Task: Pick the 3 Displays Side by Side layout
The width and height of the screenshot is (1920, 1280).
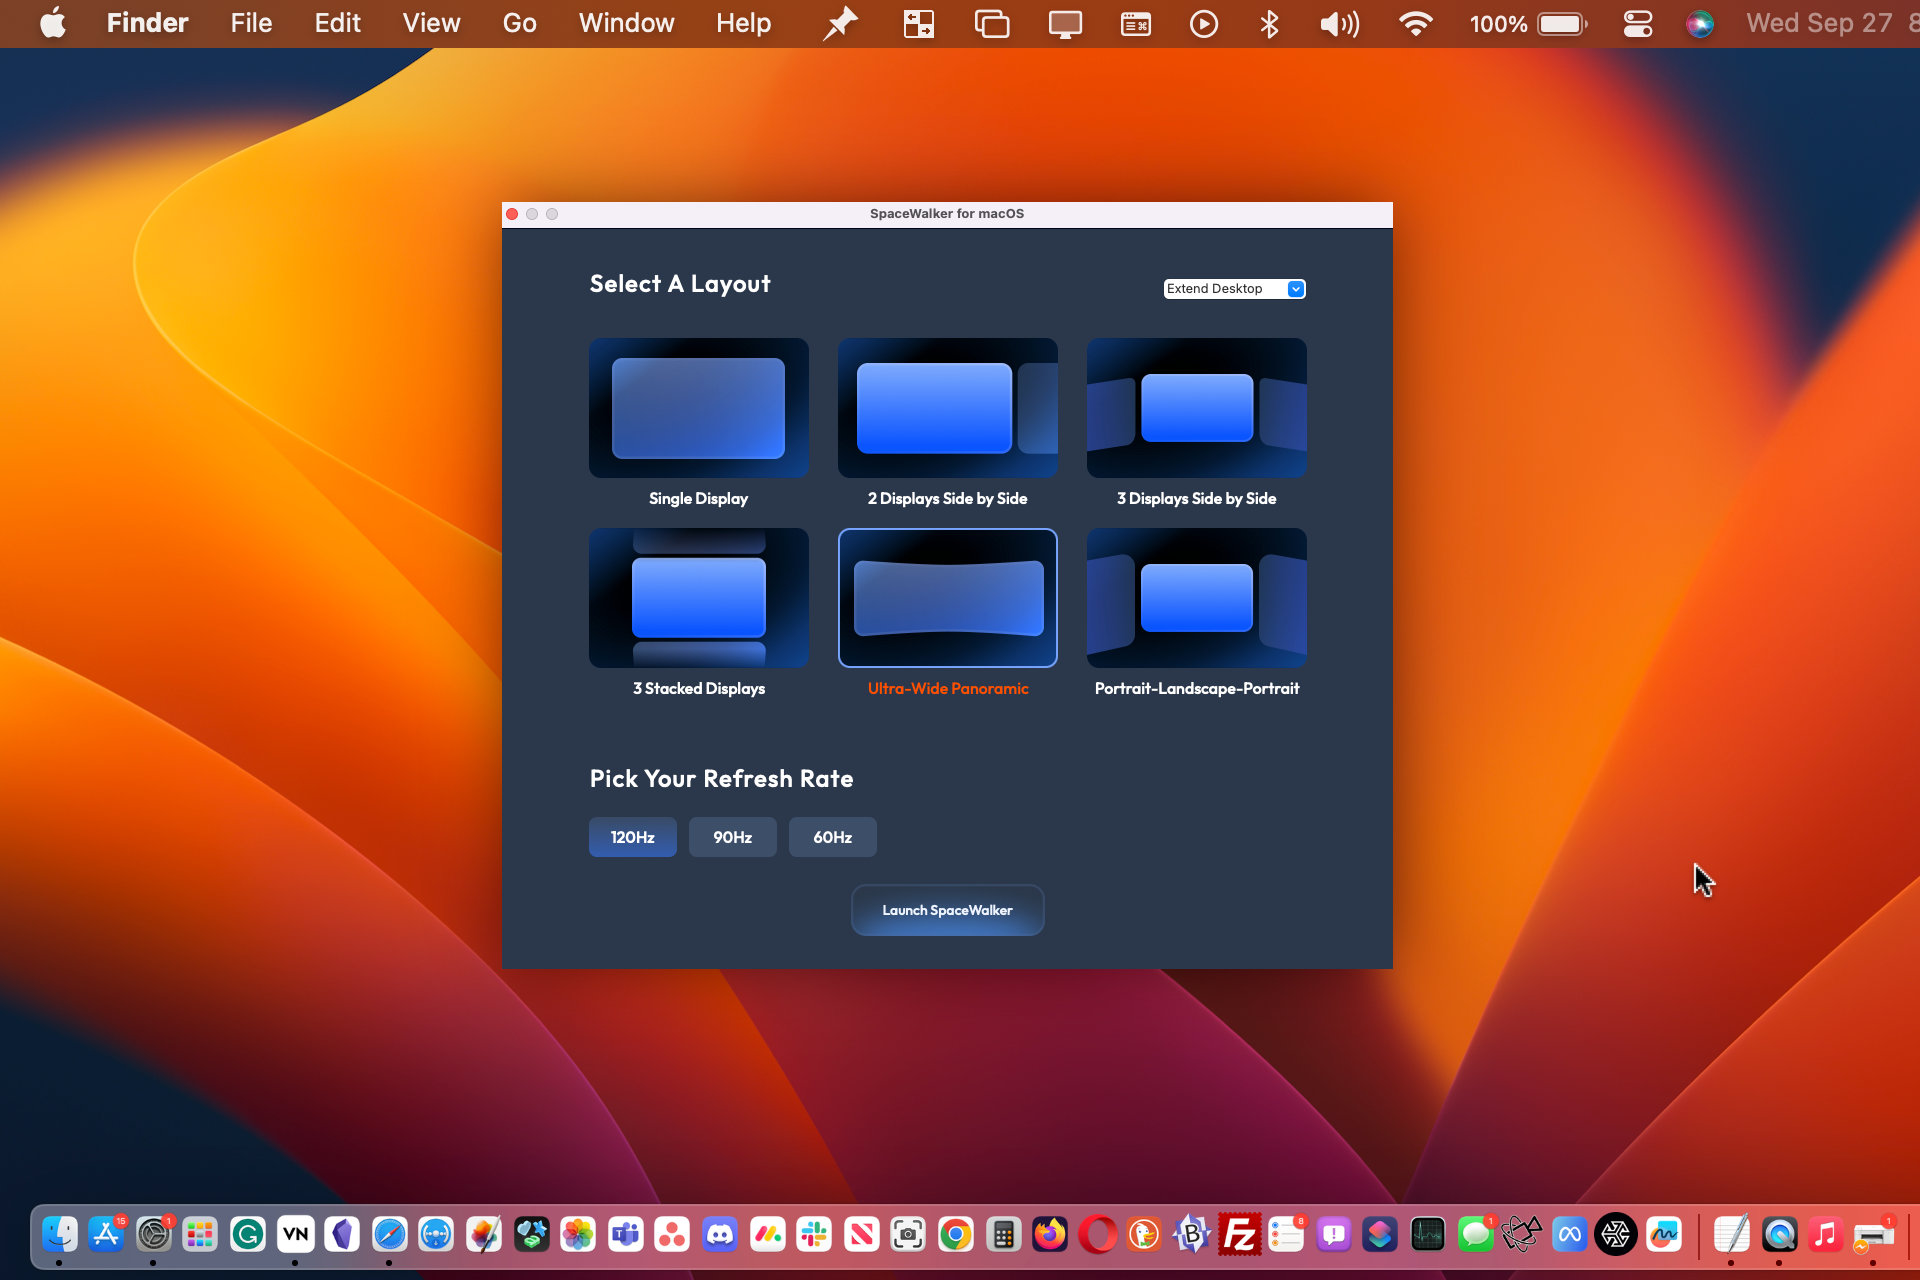Action: pos(1196,407)
